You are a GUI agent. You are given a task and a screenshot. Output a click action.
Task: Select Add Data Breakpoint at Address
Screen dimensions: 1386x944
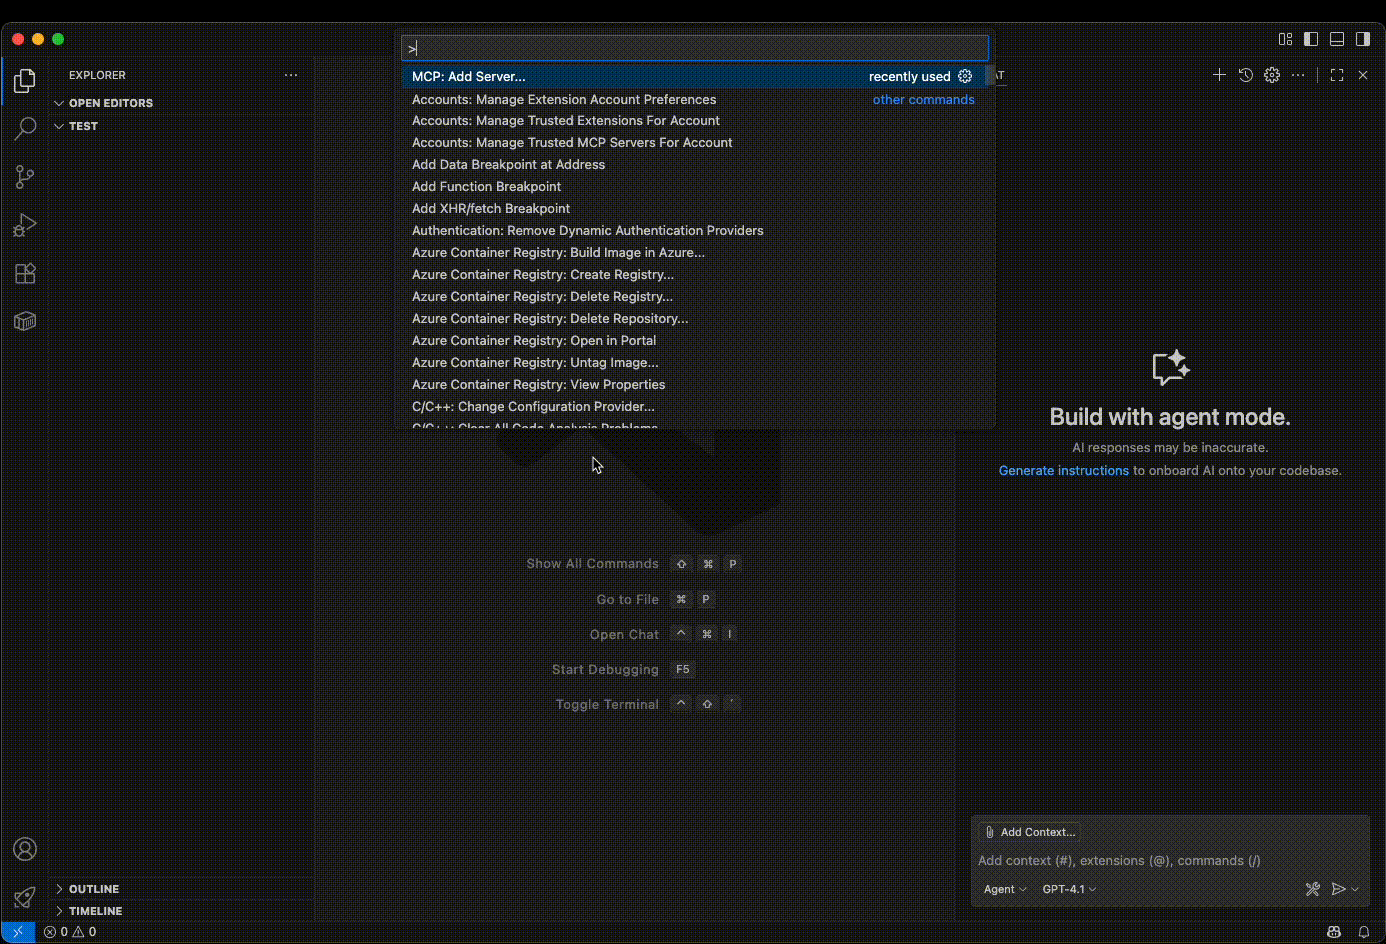pos(694,165)
